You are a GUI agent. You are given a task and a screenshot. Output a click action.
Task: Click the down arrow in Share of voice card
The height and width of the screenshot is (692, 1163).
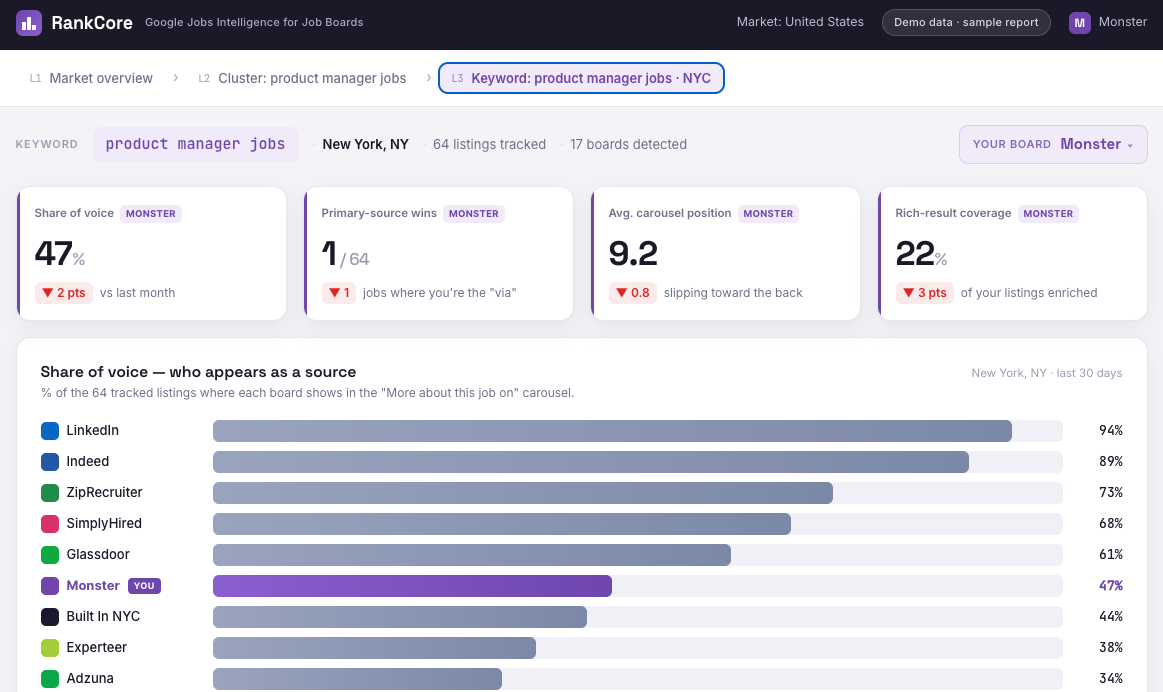(x=47, y=293)
